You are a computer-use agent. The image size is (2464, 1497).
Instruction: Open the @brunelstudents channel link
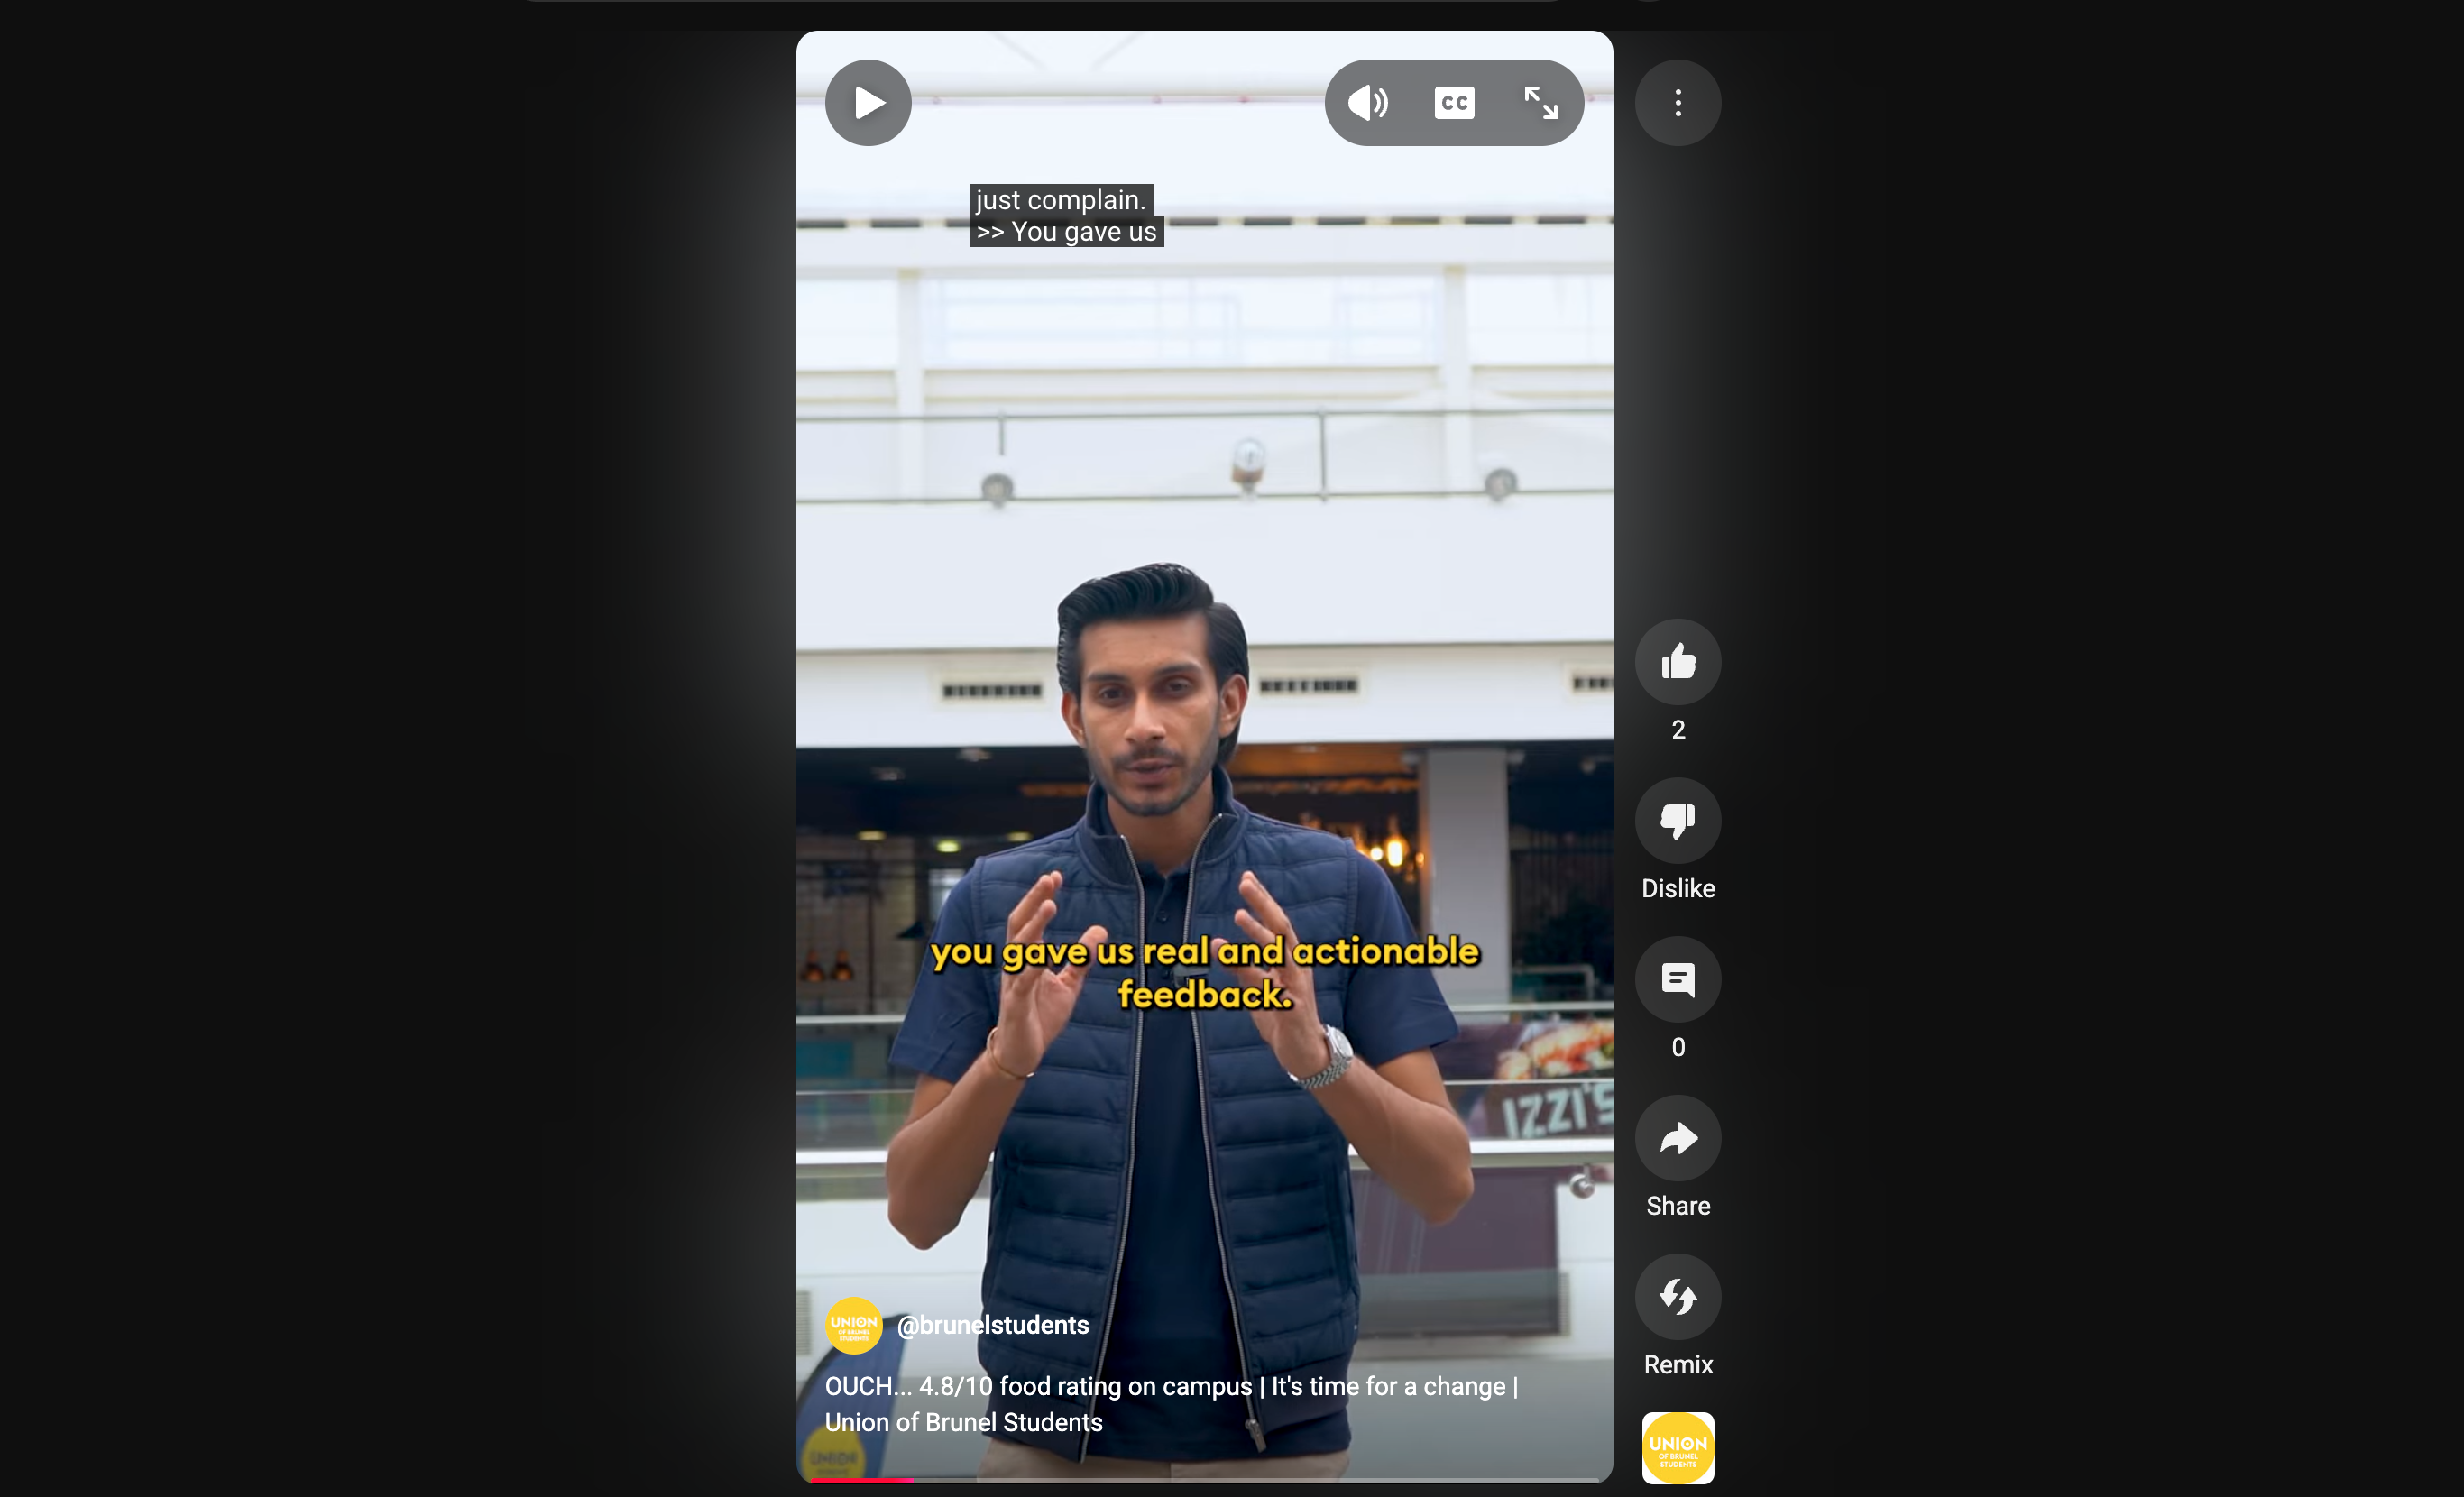click(992, 1325)
